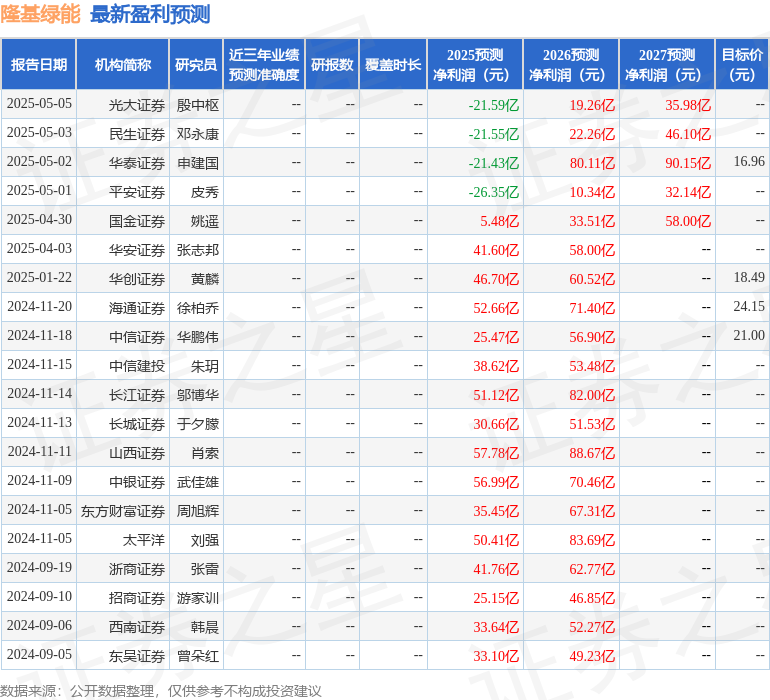This screenshot has width=770, height=700.
Task: Click researcher name 游家训
Action: pyautogui.click(x=197, y=598)
